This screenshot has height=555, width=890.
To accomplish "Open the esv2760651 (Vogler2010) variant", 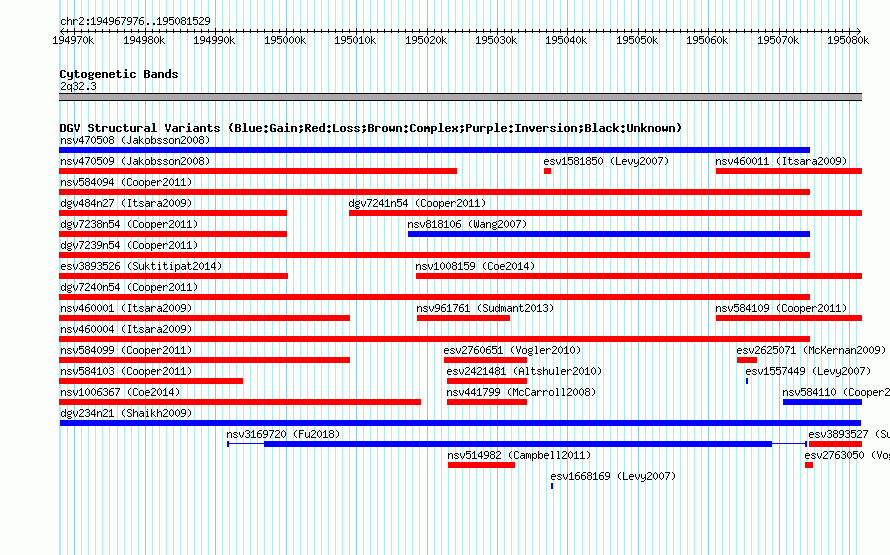I will pos(512,350).
